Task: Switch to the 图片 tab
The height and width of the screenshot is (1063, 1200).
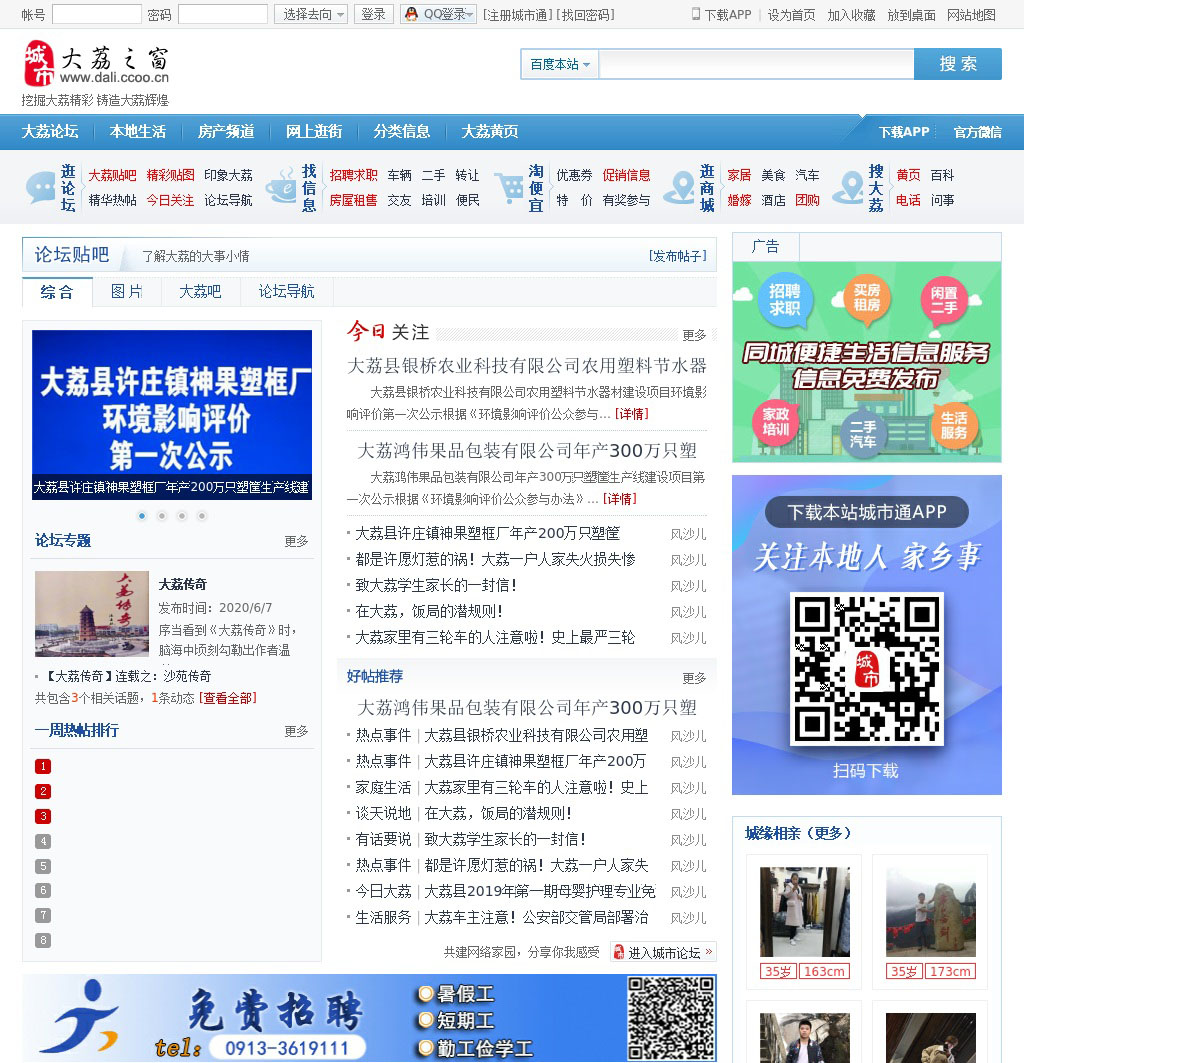Action: tap(127, 291)
